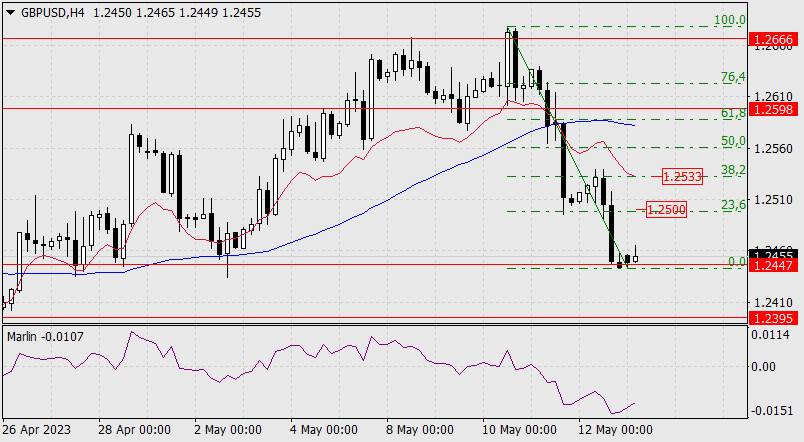Click the 1.2560 price scale value

click(774, 149)
